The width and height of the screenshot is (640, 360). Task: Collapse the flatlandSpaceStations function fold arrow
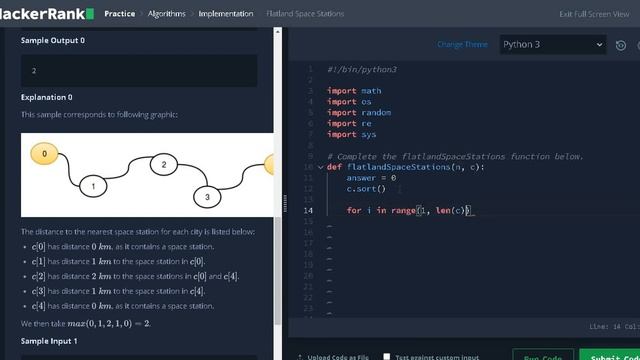(320, 167)
